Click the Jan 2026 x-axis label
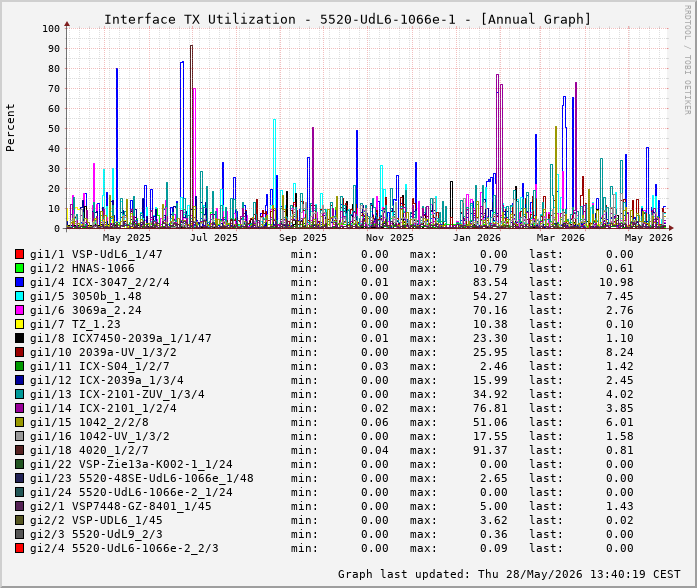 477,238
